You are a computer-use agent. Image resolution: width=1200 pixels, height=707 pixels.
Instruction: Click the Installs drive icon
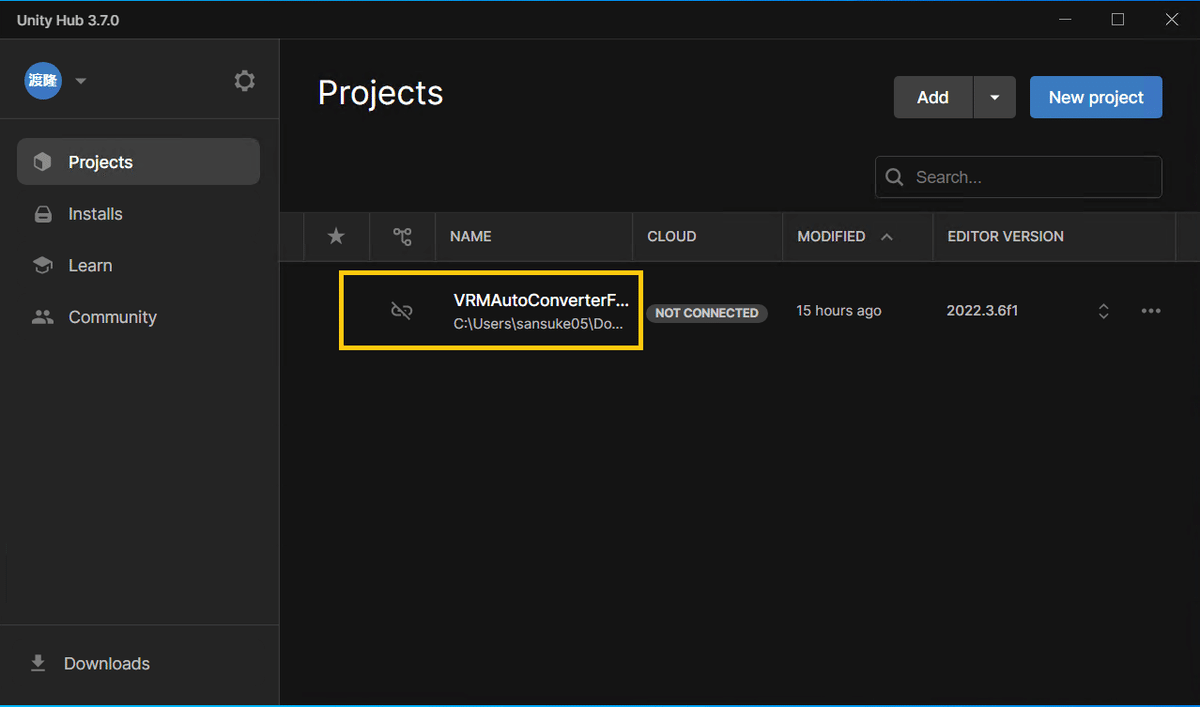(x=43, y=214)
